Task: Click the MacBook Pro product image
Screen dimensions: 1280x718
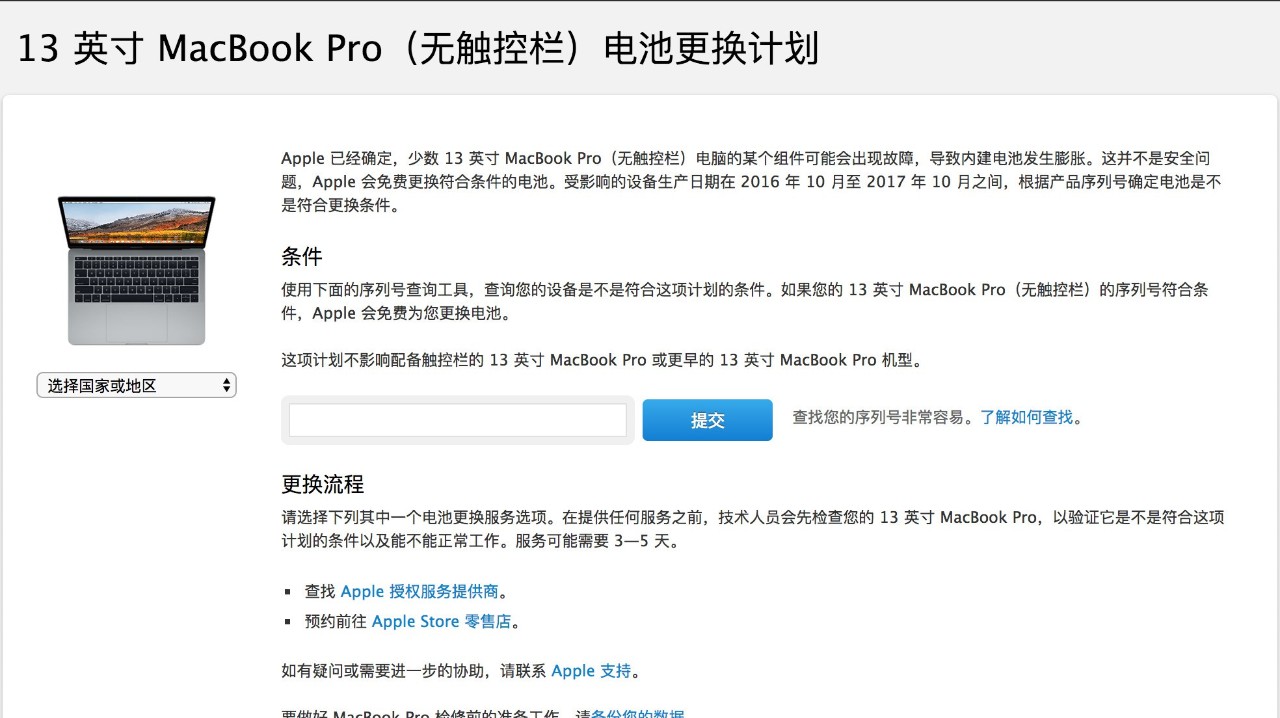Action: pos(136,270)
